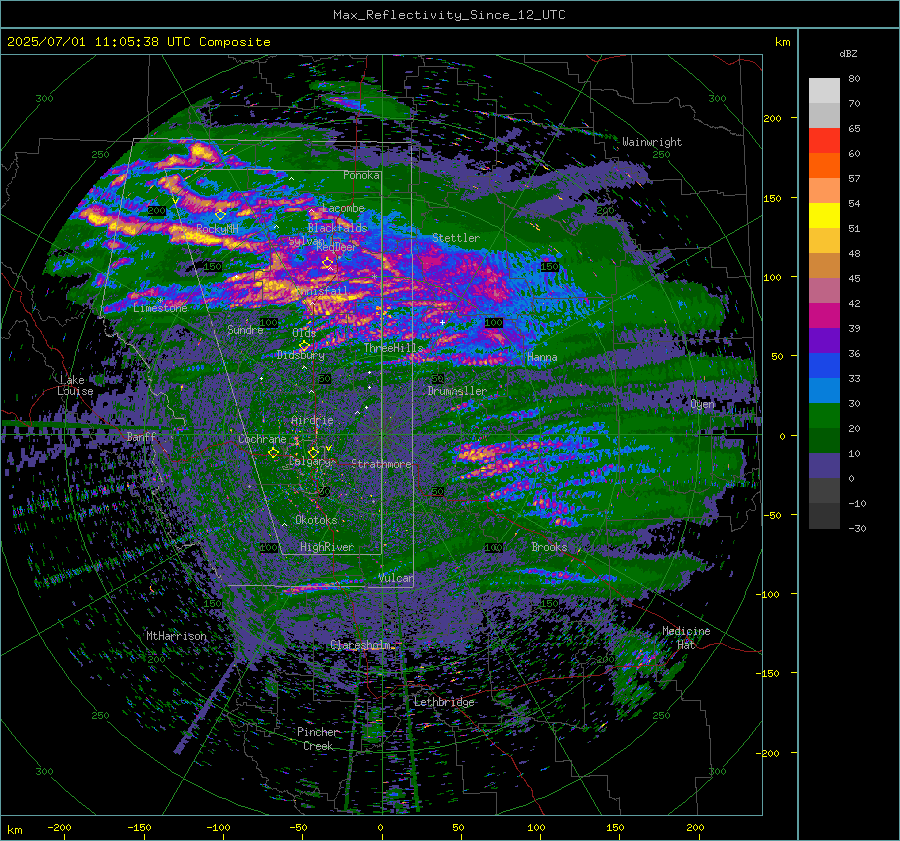The height and width of the screenshot is (841, 900).
Task: Click the -200 tick label on bottom axis
Action: (59, 828)
